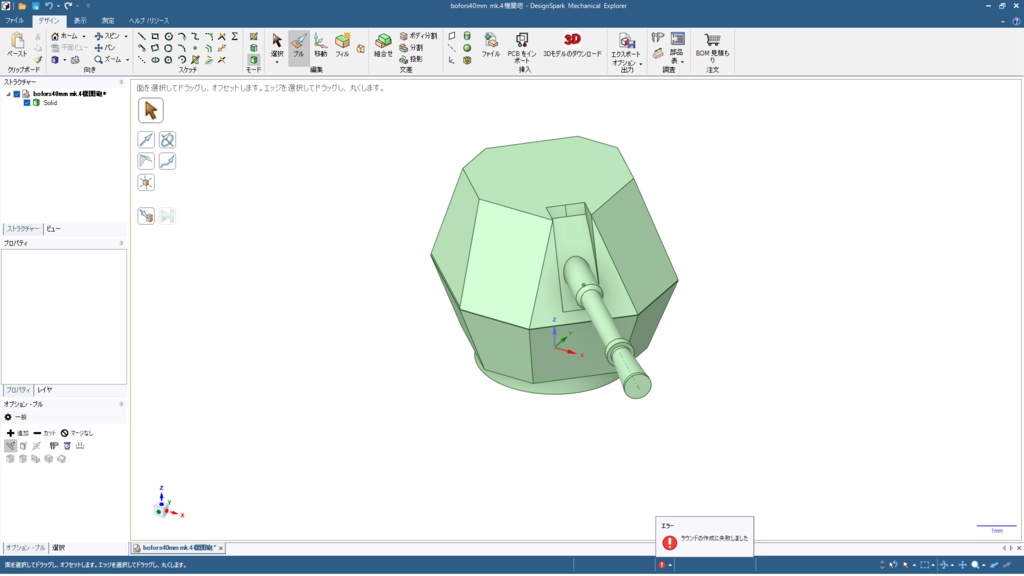Viewport: 1024px width, 576px height.
Task: Open the Redo dropdown in title bar
Action: click(x=78, y=6)
